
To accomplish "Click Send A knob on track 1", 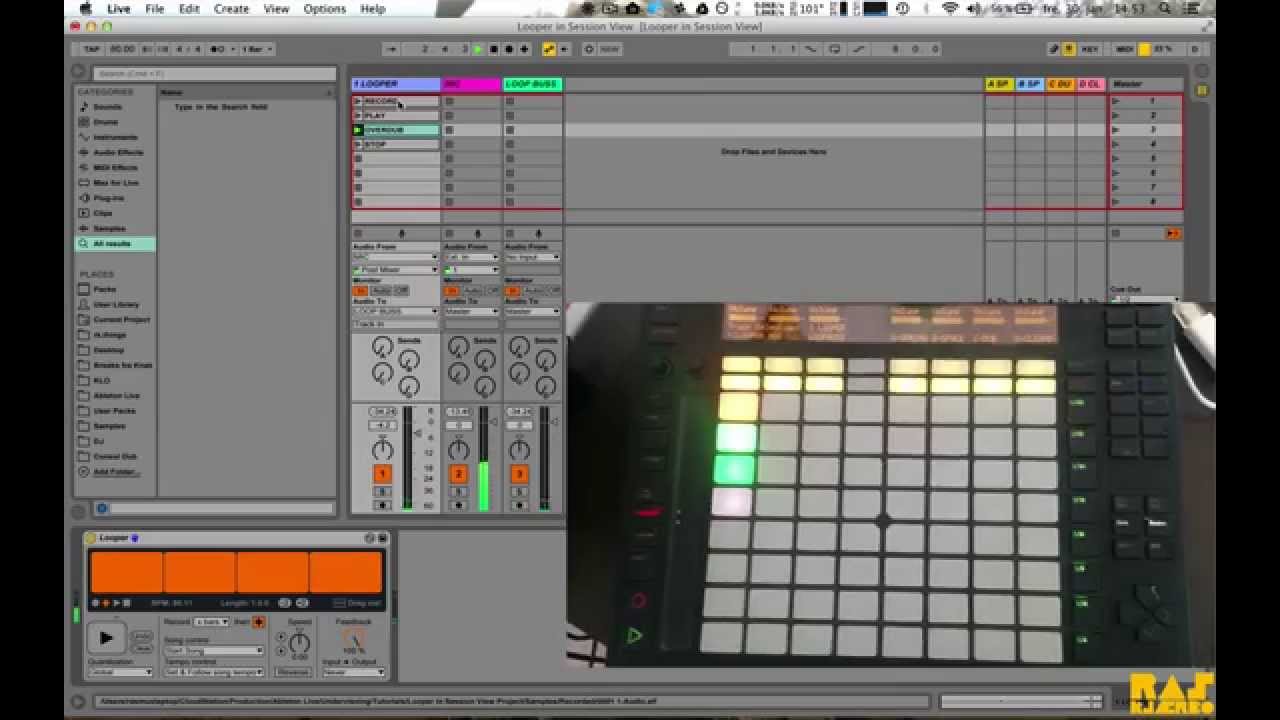I will coord(382,346).
